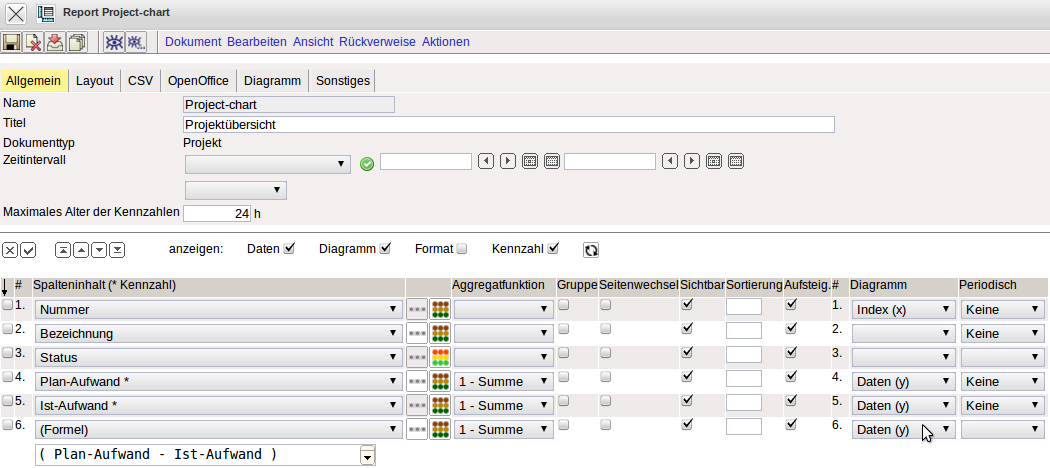Click the delete document icon with red X
This screenshot has height=468, width=1050.
pos(33,42)
